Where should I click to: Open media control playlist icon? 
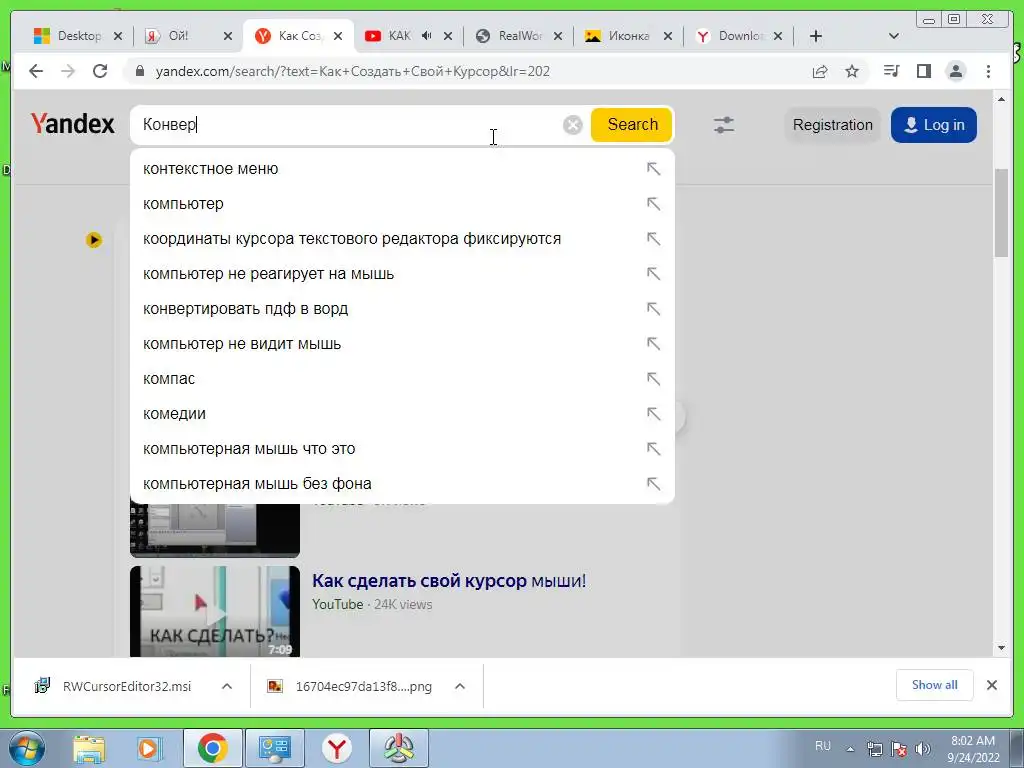pos(891,71)
